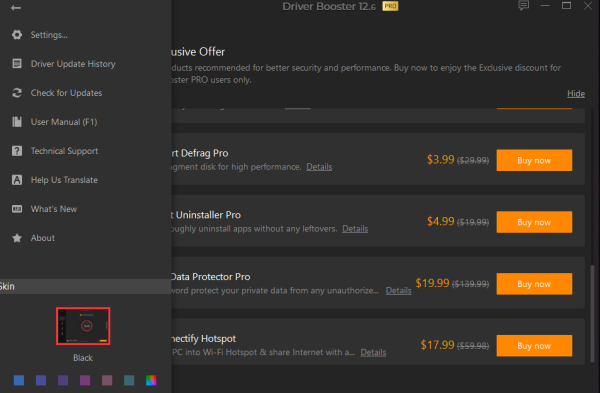
Task: Pick the blue skin color swatch
Action: [x=19, y=380]
